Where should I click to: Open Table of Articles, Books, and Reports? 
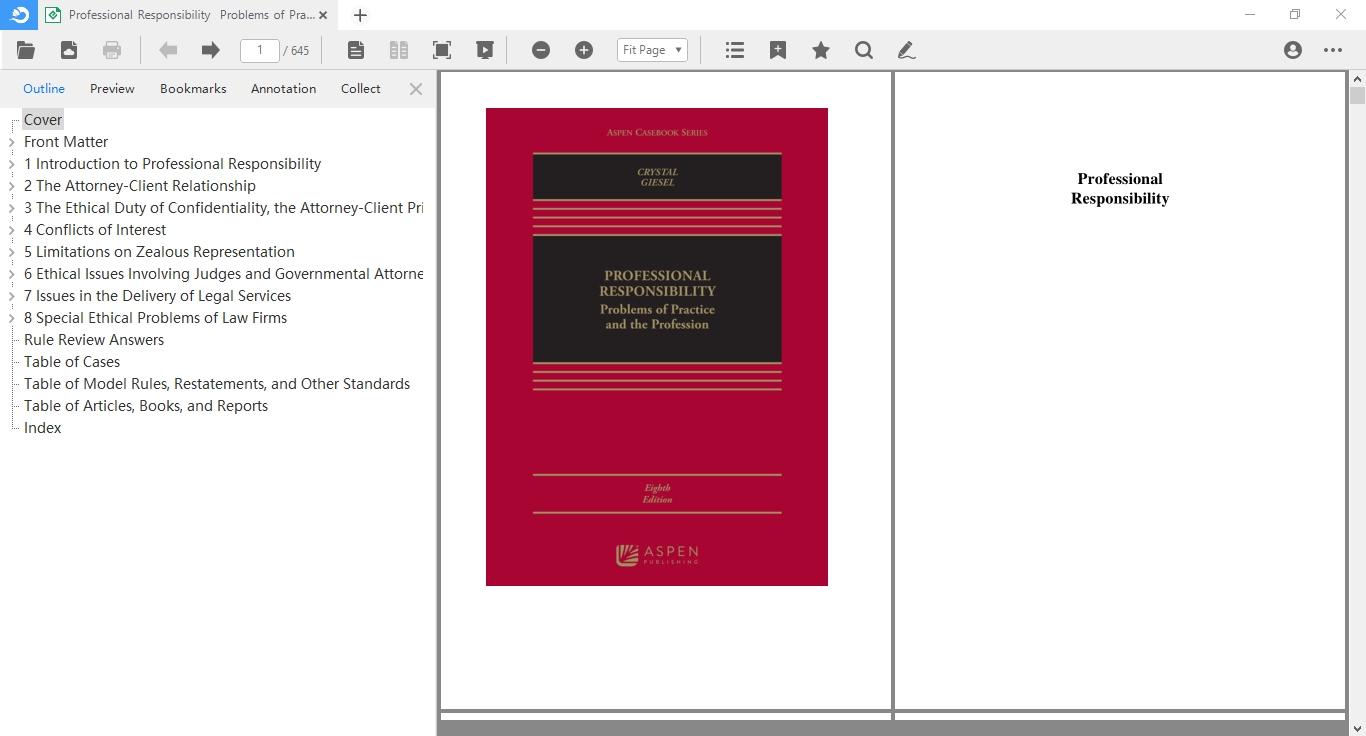[x=146, y=406]
